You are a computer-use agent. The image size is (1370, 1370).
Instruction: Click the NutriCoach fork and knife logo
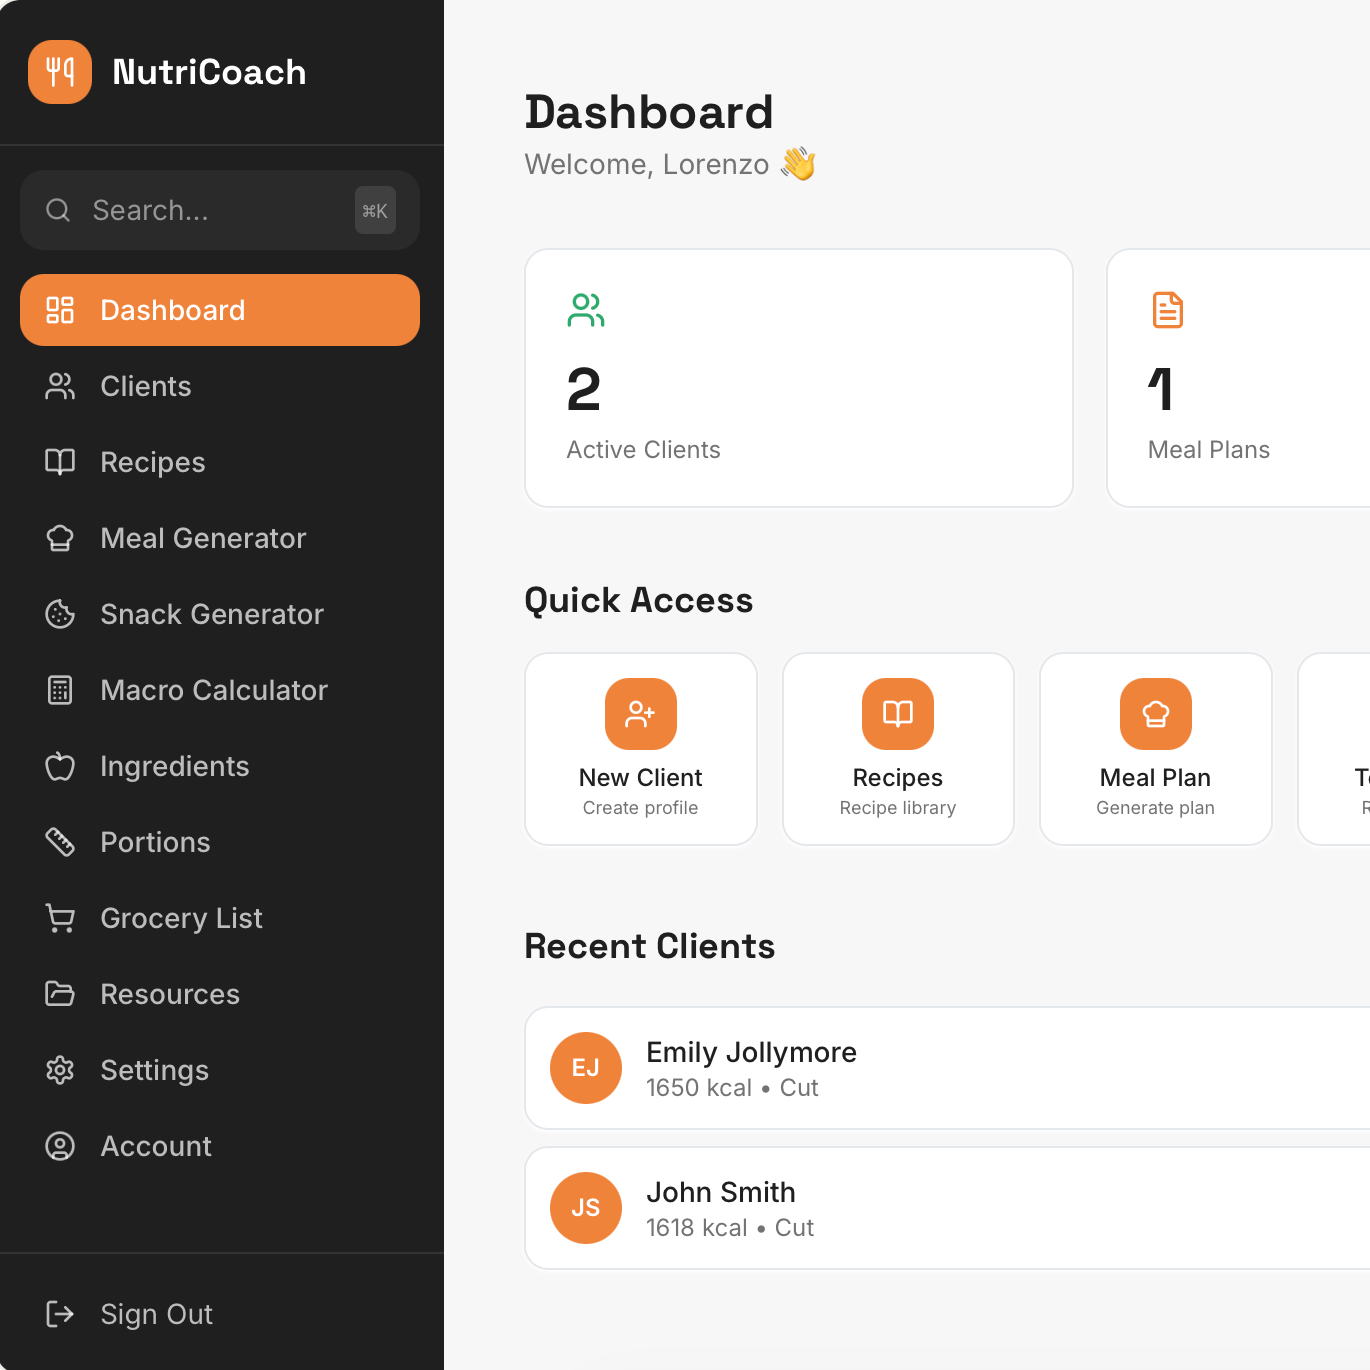pyautogui.click(x=60, y=72)
